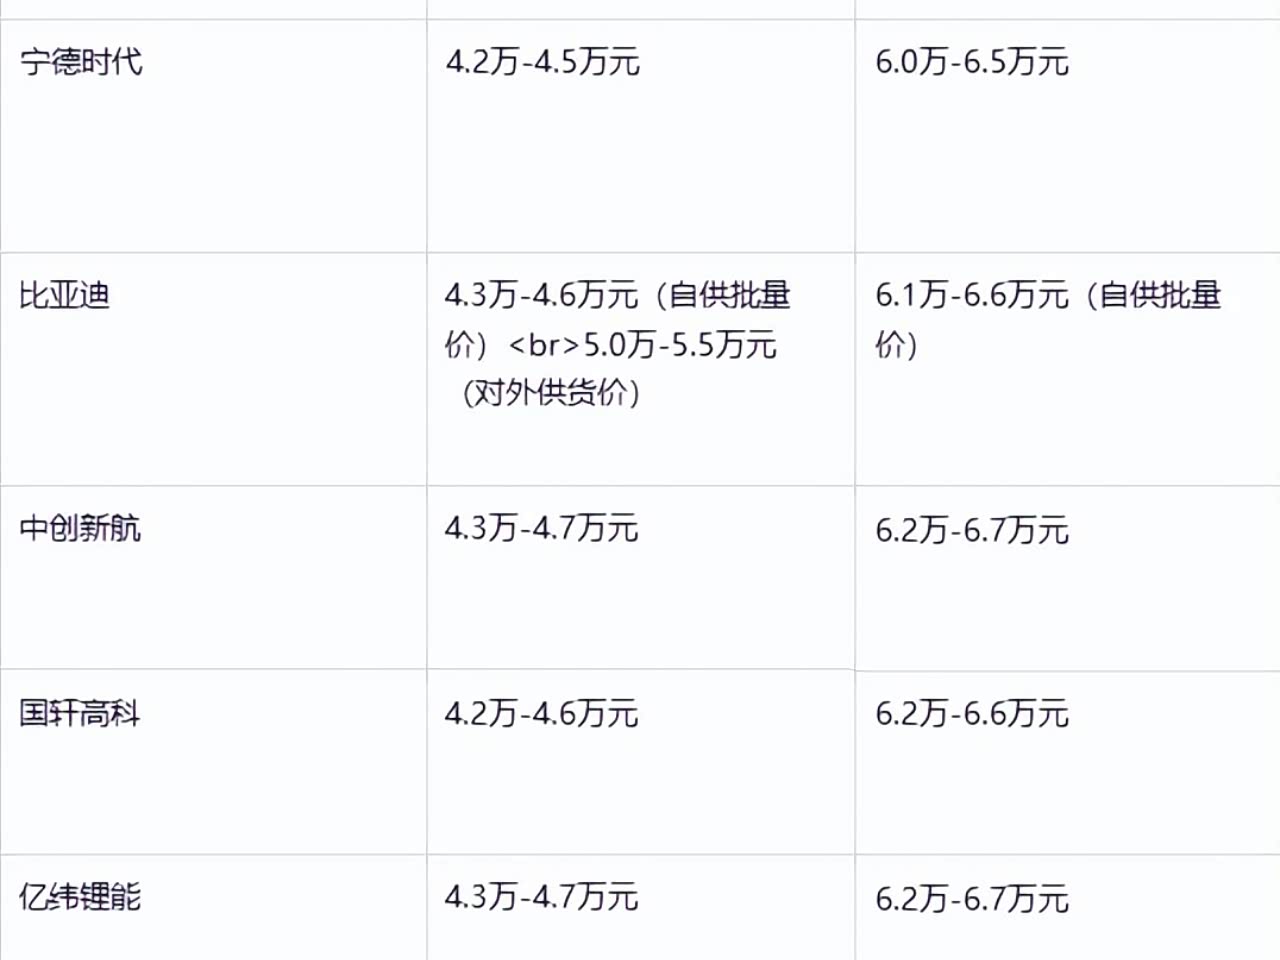Click 亿纬锂能's 4.3万-4.7万元 price cell
This screenshot has height=960, width=1280.
541,897
